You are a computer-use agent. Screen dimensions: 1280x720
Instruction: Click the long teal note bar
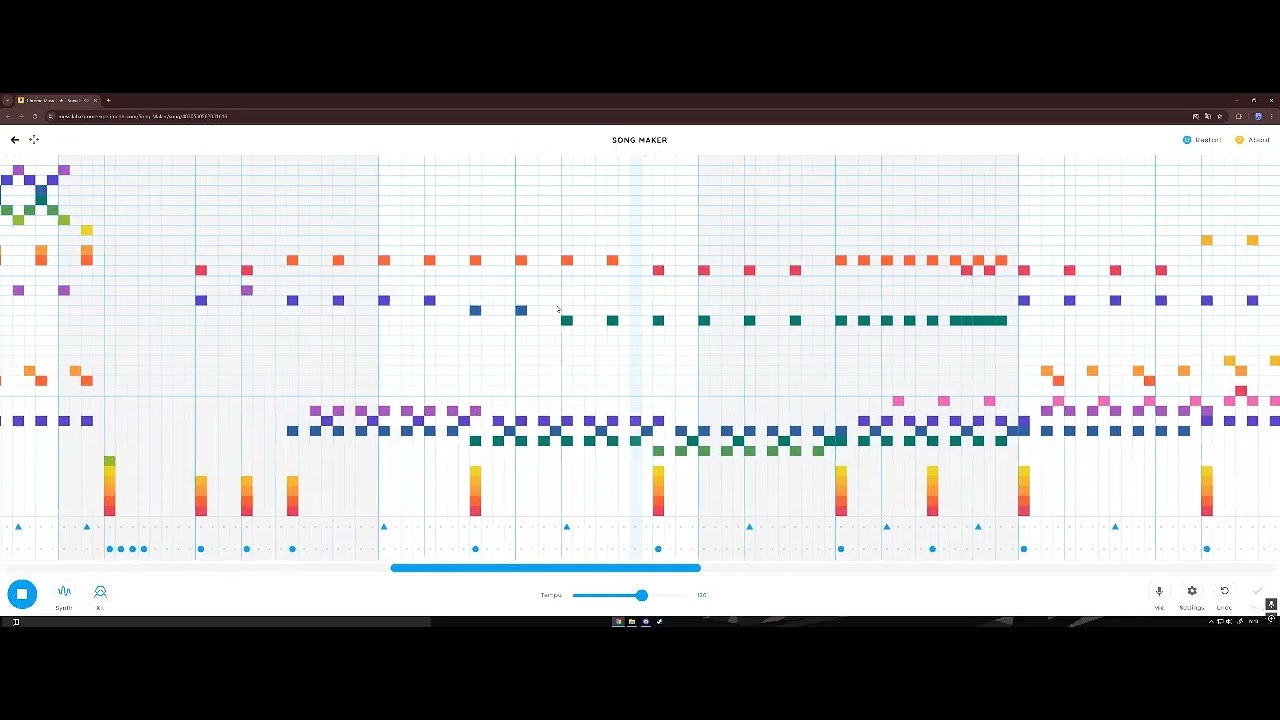click(978, 320)
